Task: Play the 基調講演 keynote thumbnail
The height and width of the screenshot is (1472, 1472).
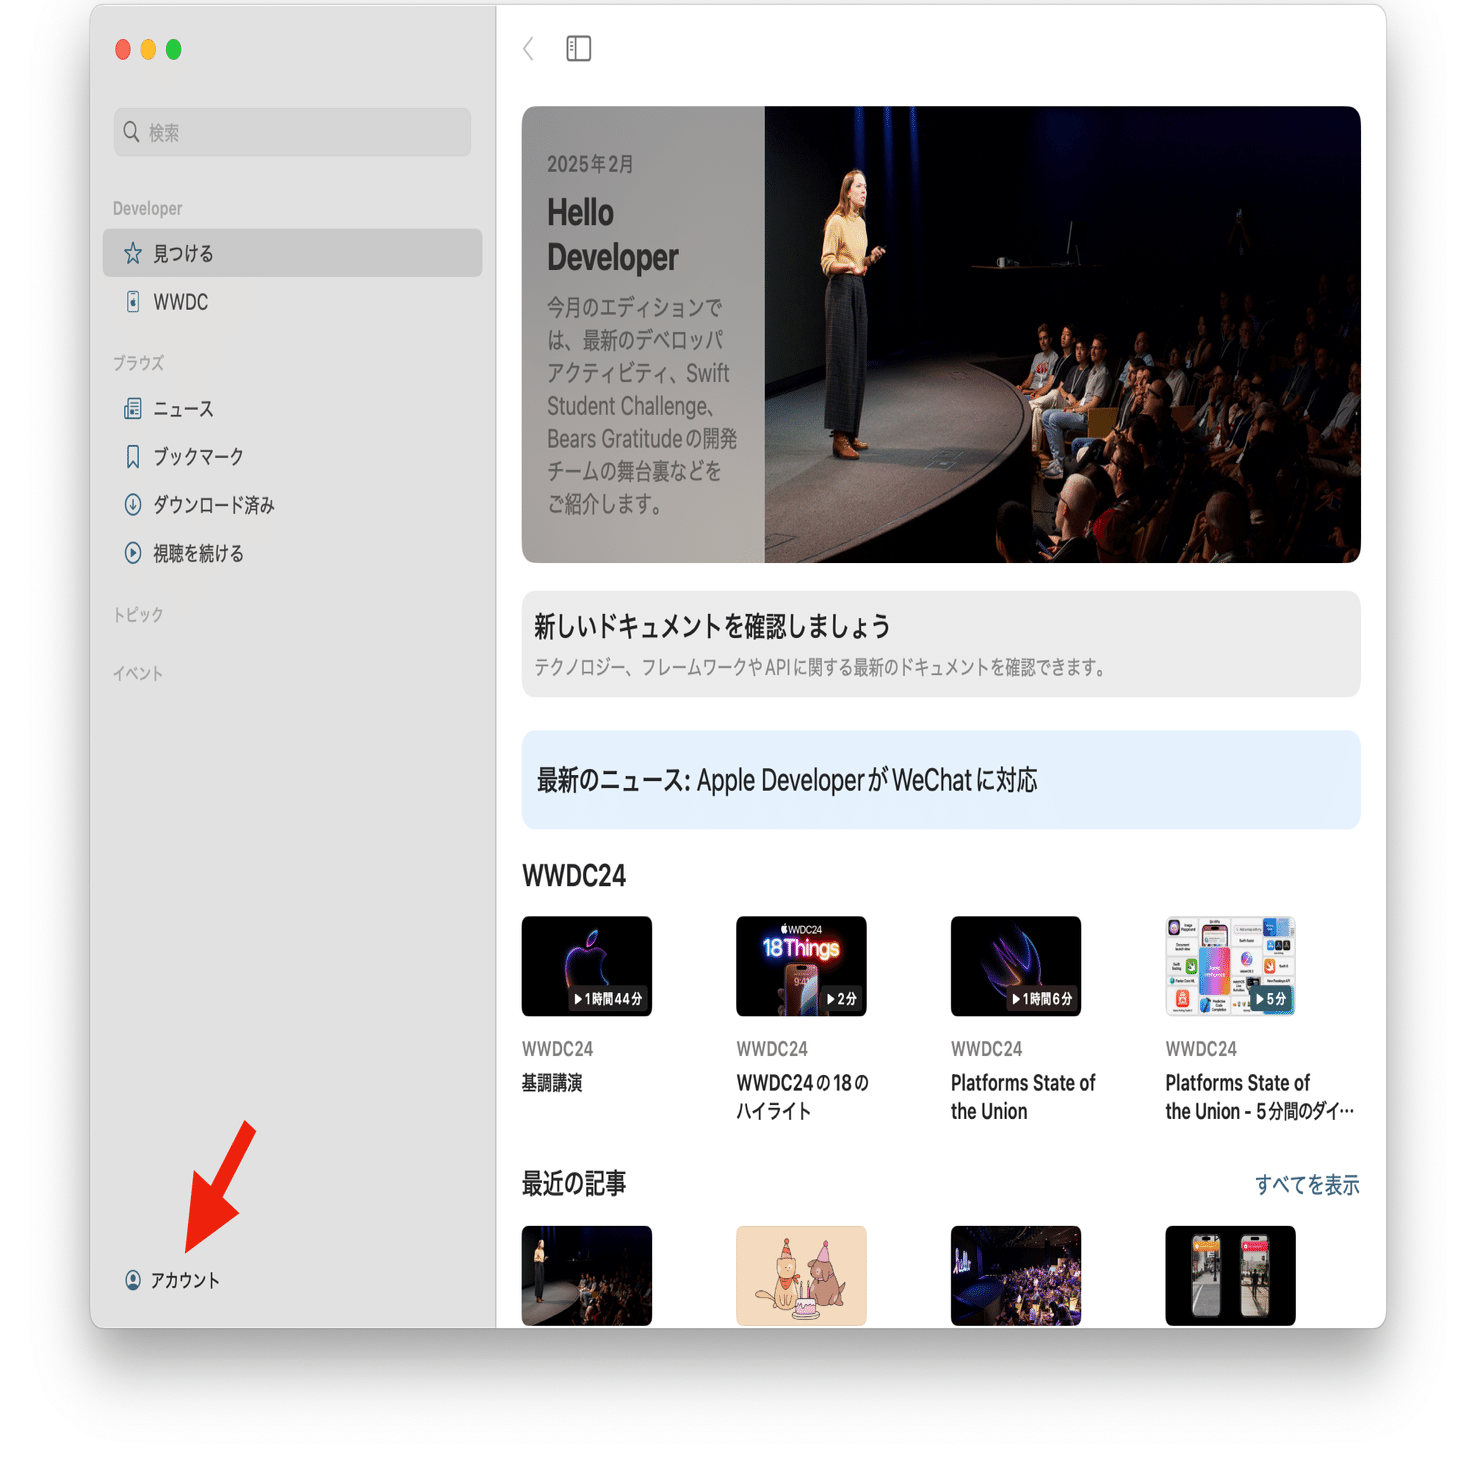Action: (x=587, y=967)
